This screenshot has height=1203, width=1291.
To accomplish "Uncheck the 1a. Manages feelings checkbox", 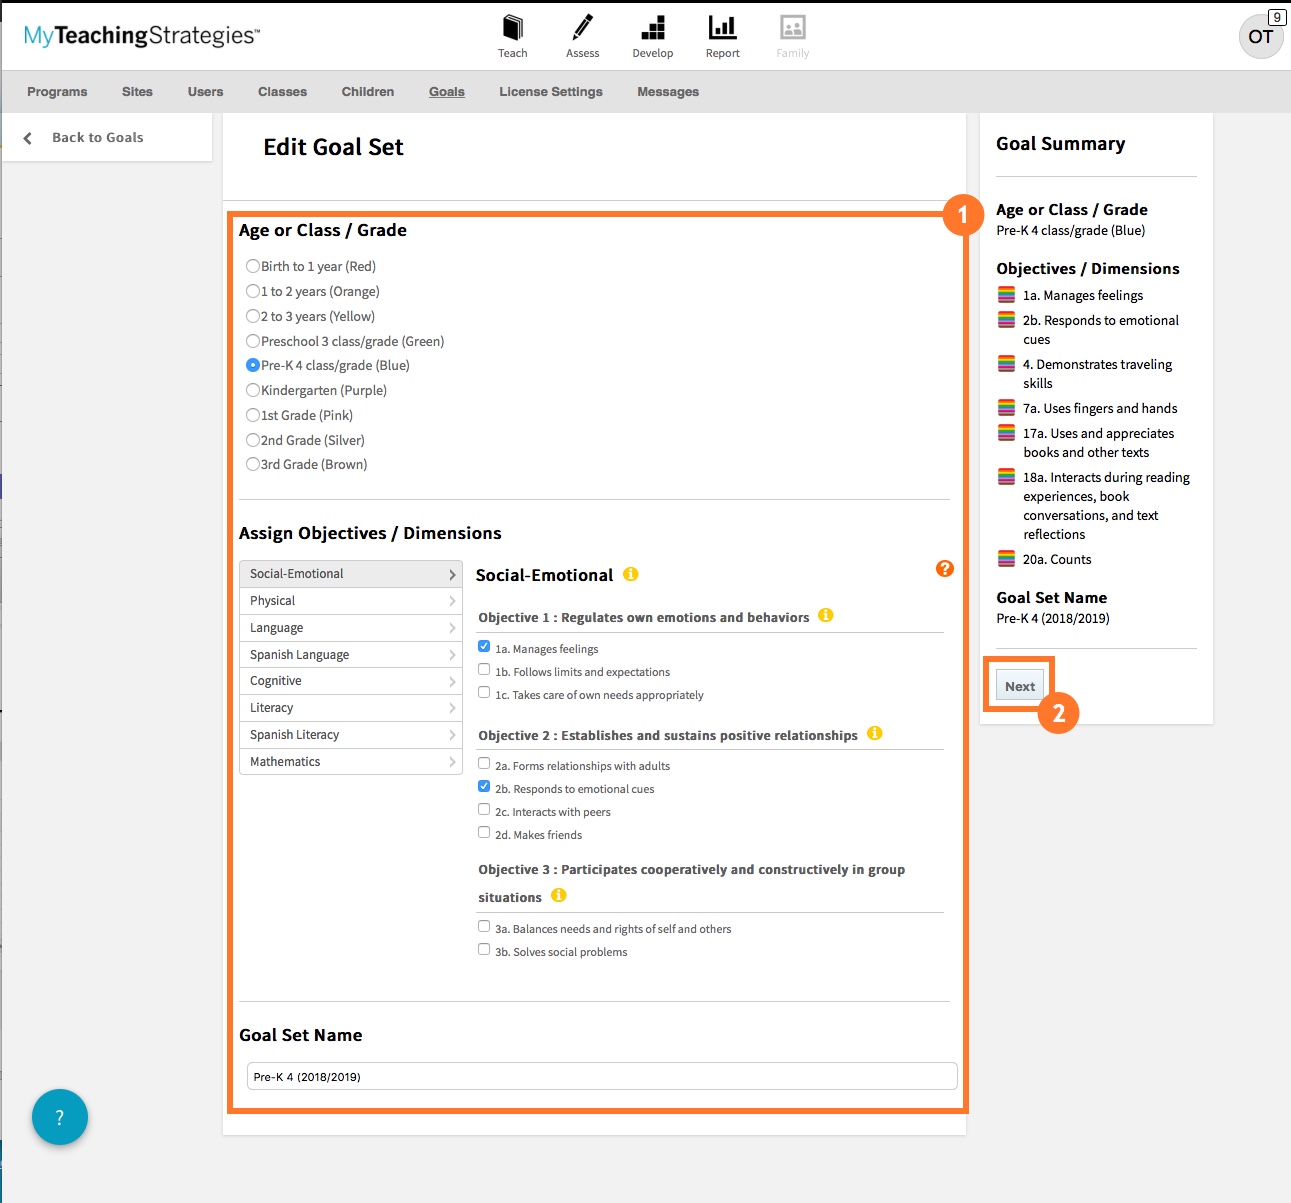I will 484,647.
